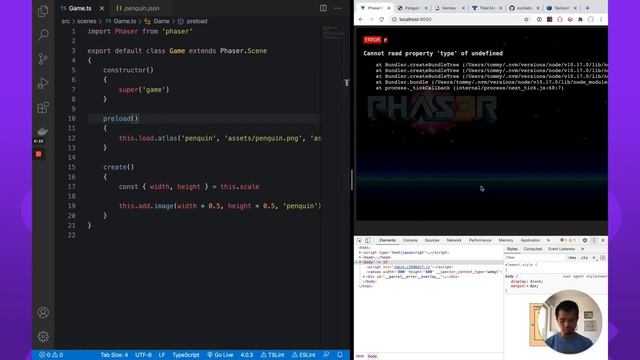Open the Source Control view
Viewport: 640px width, 360px height.
pyautogui.click(x=43, y=59)
